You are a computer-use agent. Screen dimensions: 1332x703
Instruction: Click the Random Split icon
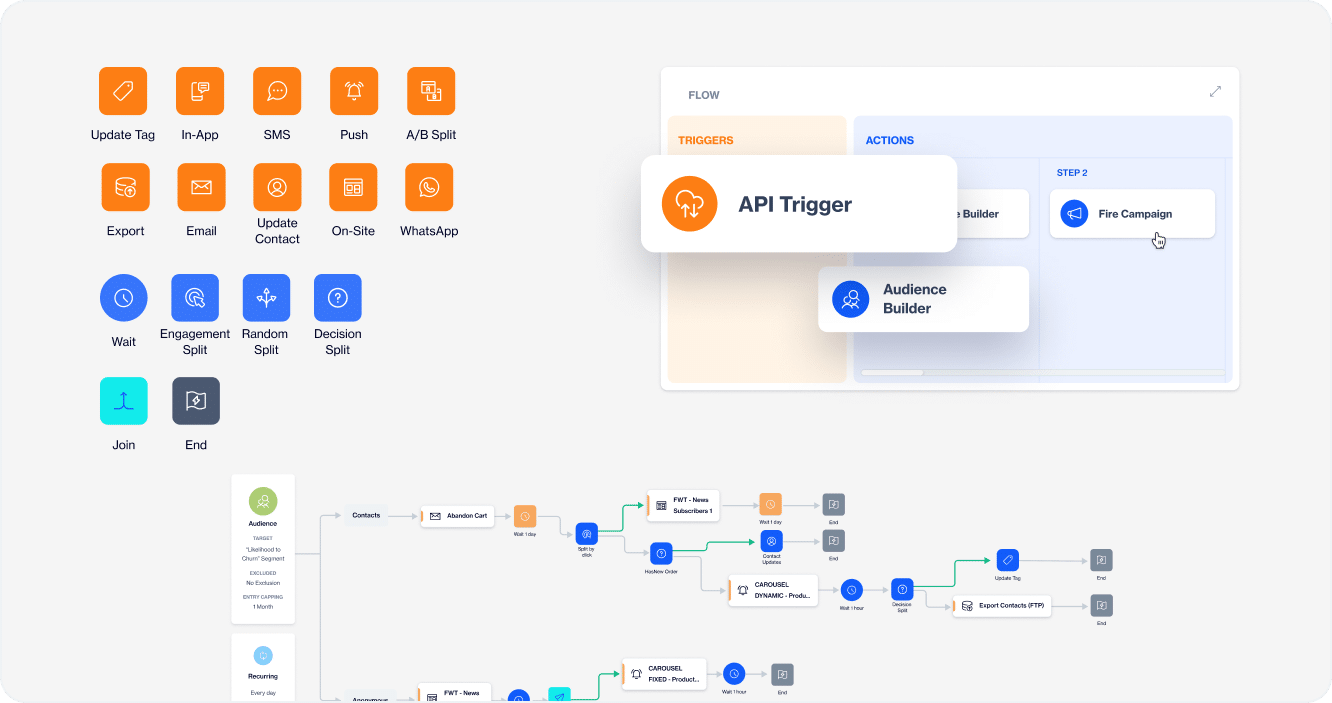(x=266, y=297)
